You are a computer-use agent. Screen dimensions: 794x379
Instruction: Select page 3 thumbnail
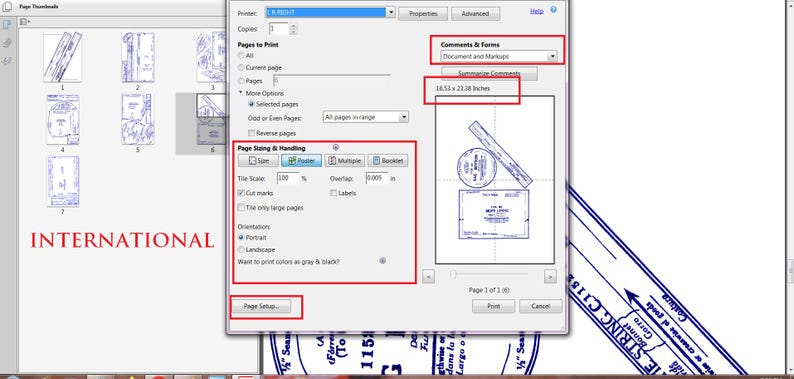211,57
